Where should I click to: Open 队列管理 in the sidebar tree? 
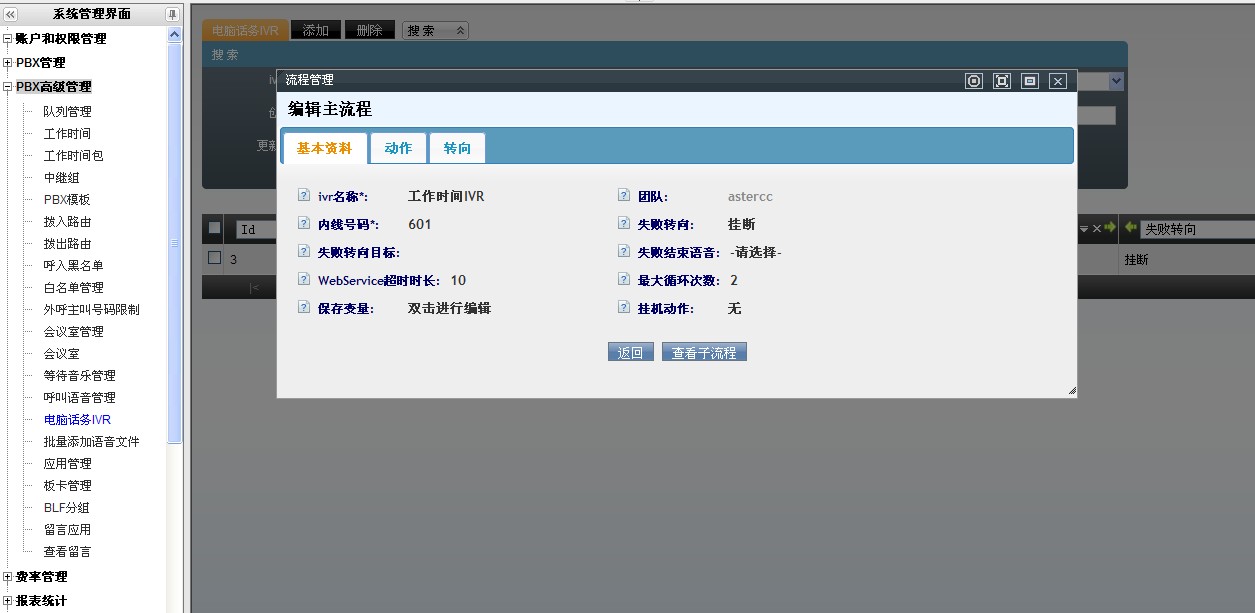coord(67,111)
